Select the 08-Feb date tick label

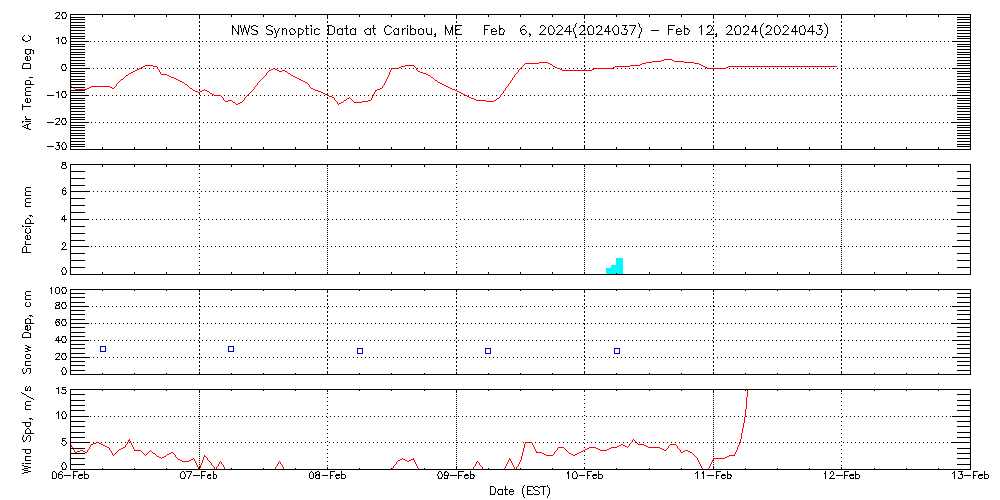click(328, 477)
